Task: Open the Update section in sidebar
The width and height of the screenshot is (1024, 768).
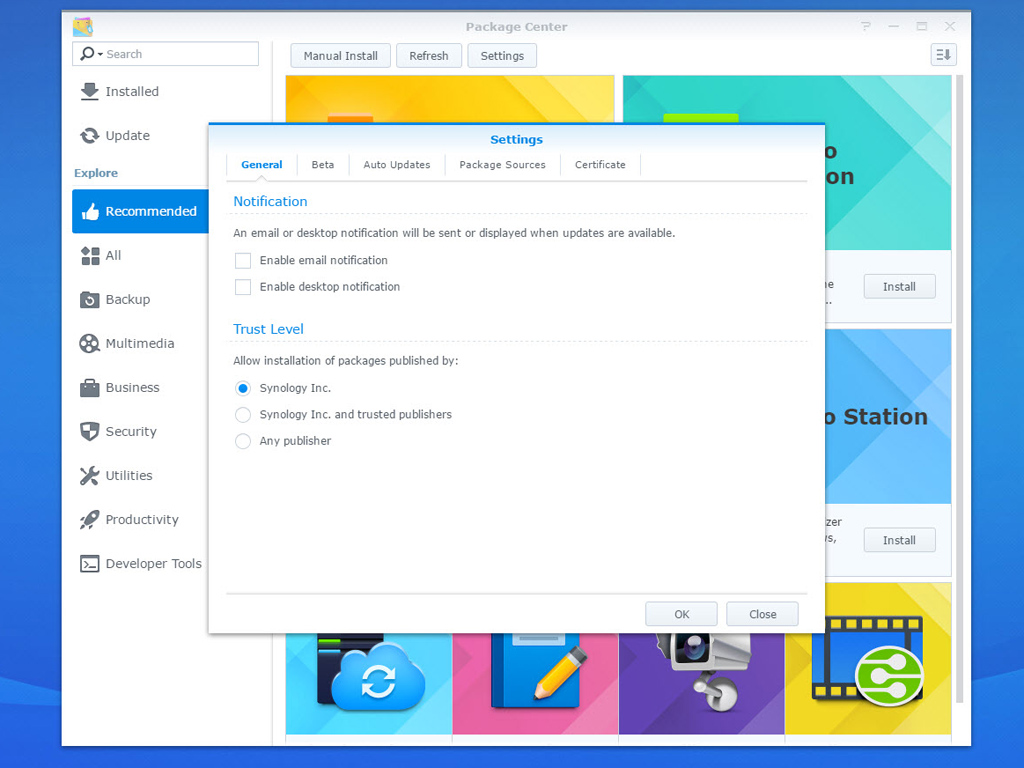Action: [x=115, y=135]
